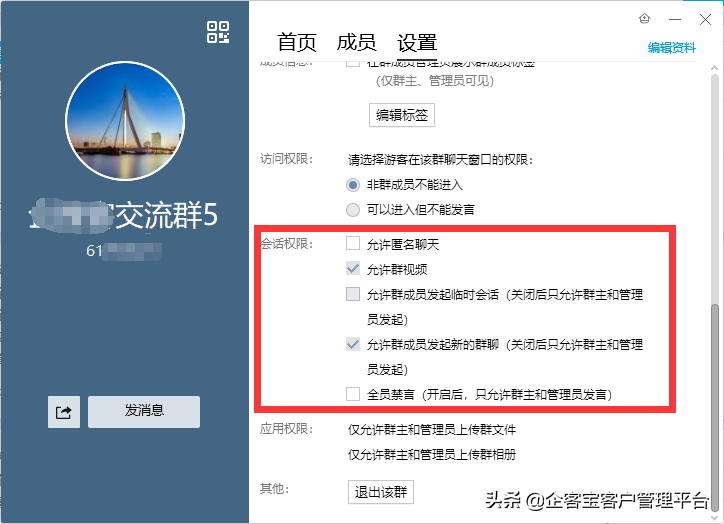Switch to the 首页 tab
This screenshot has height=524, width=724.
pos(296,42)
